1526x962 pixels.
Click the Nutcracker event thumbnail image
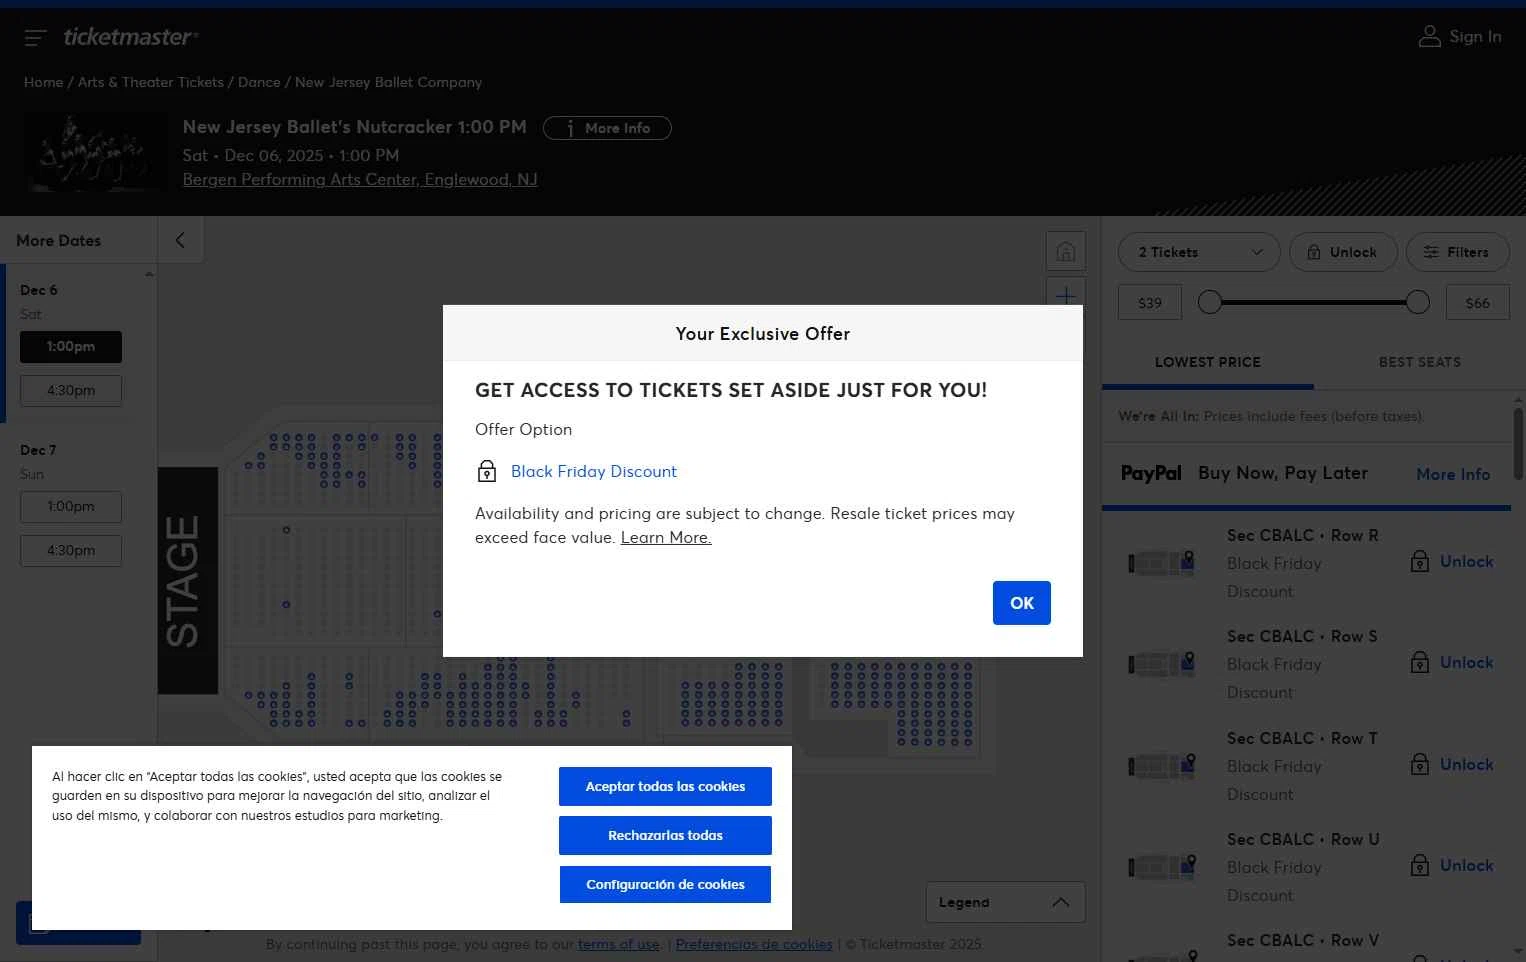94,152
